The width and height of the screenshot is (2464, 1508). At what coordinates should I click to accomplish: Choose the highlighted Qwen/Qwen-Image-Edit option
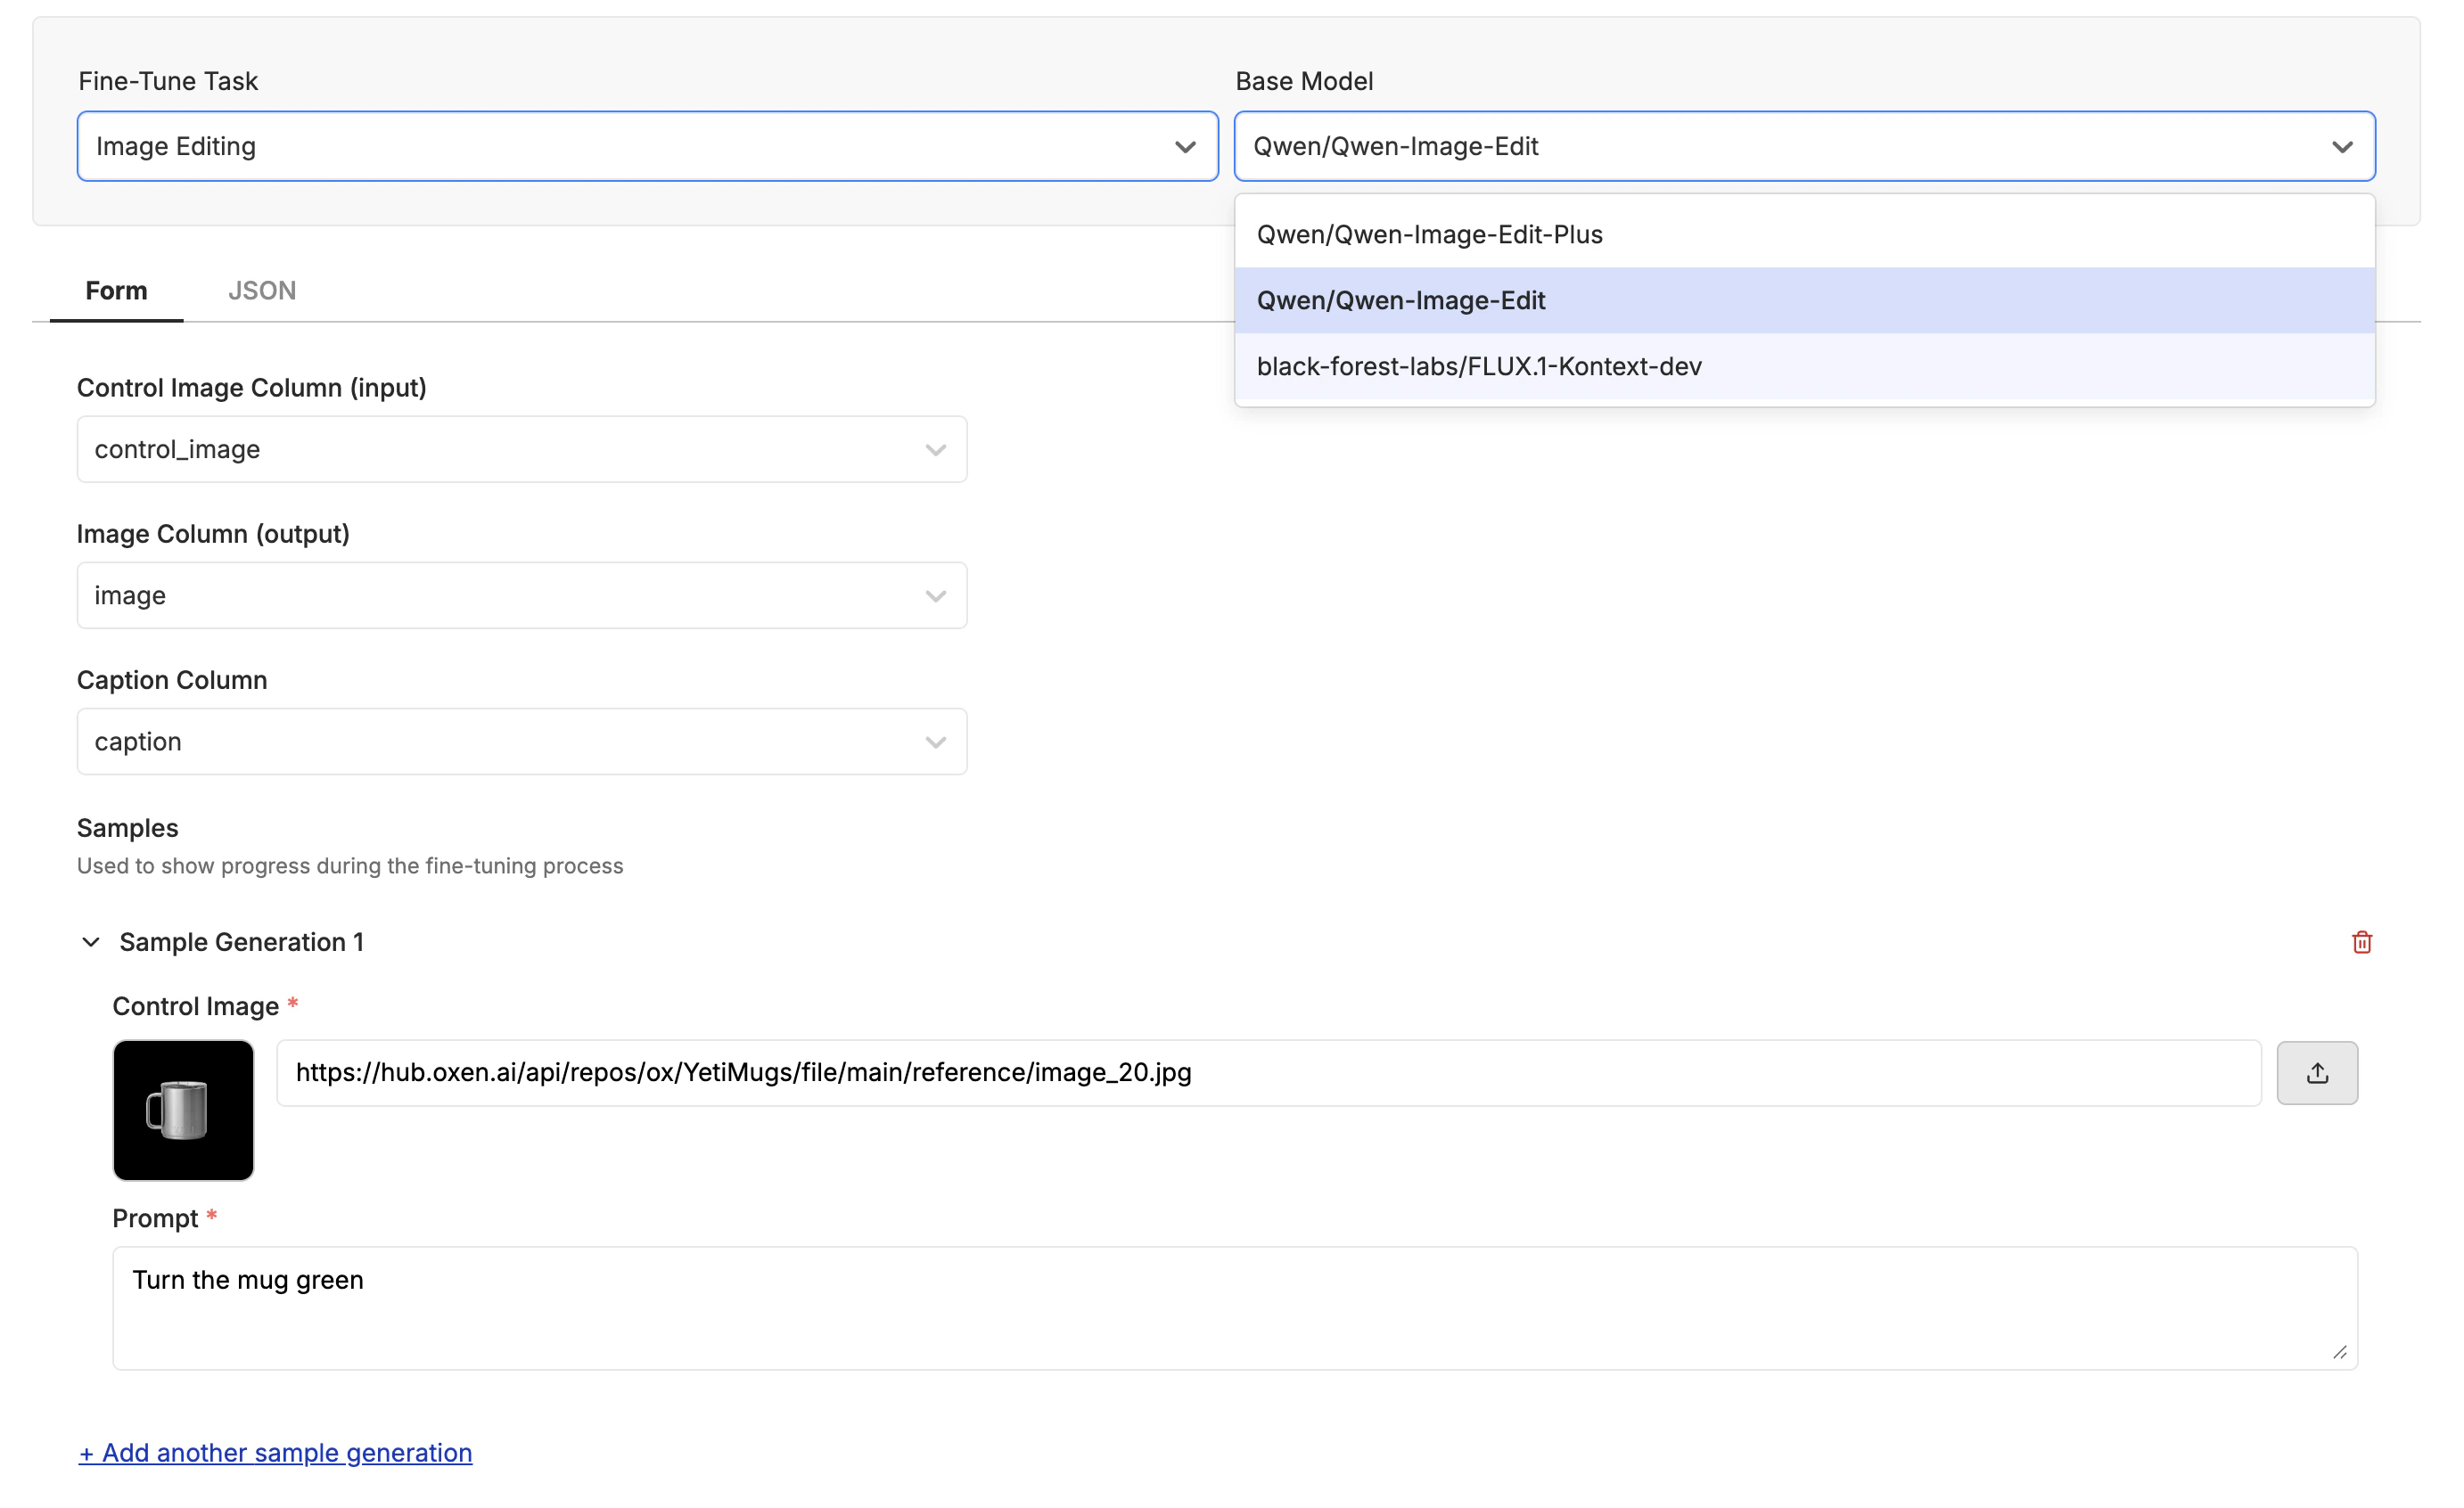[1400, 300]
